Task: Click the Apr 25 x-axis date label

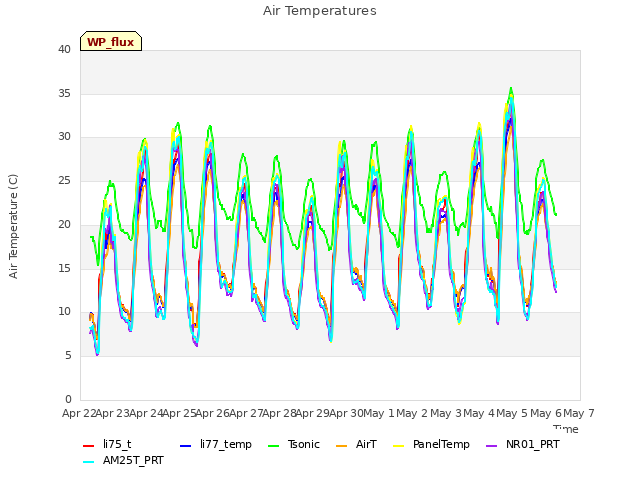Action: pos(179,413)
